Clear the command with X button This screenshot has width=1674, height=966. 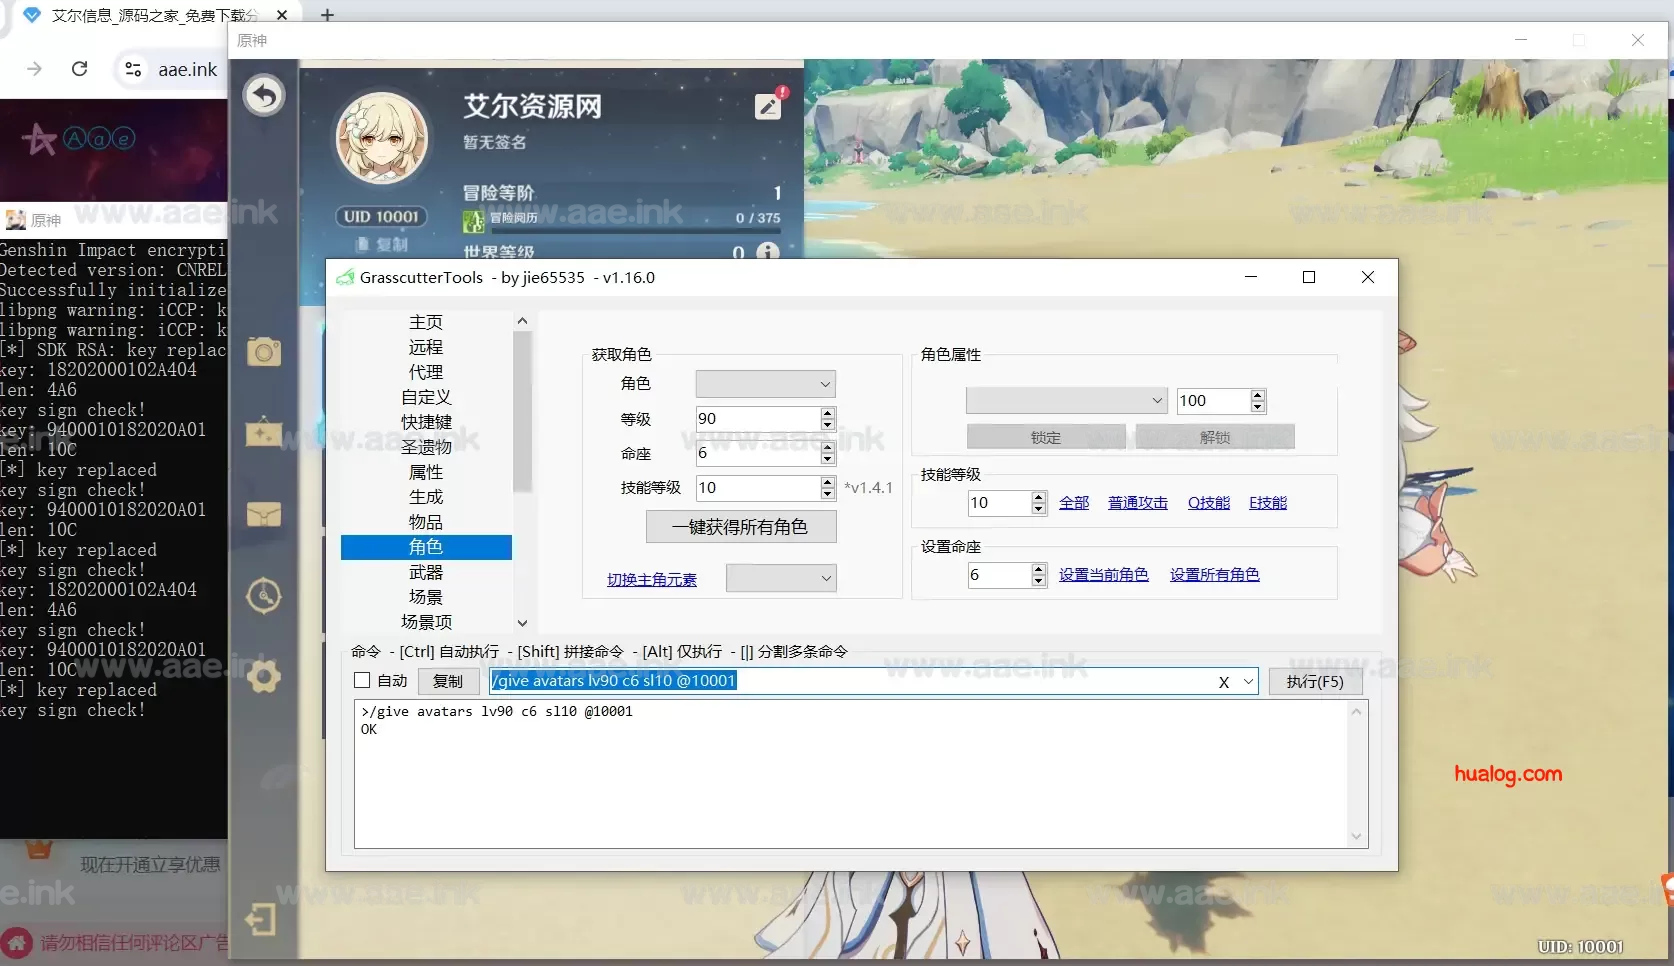(x=1224, y=682)
